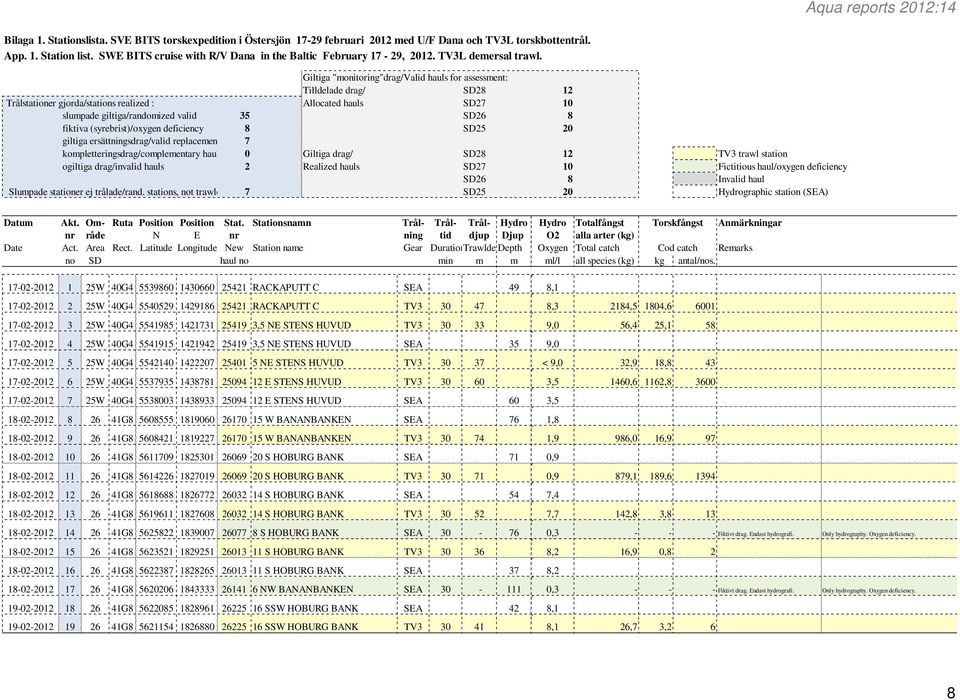Click 'Slumpade stationer ej trålade' summary line
This screenshot has height=700, width=960.
point(113,192)
